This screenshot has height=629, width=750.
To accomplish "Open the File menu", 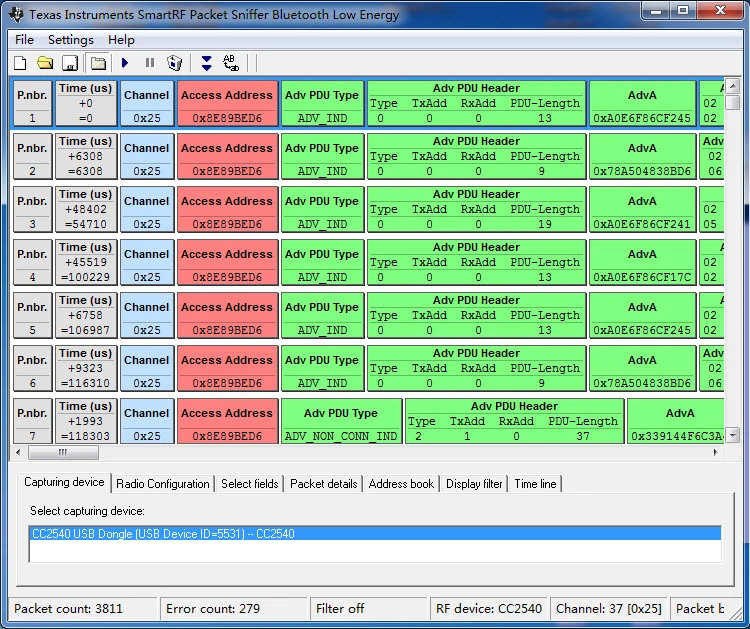I will point(24,40).
